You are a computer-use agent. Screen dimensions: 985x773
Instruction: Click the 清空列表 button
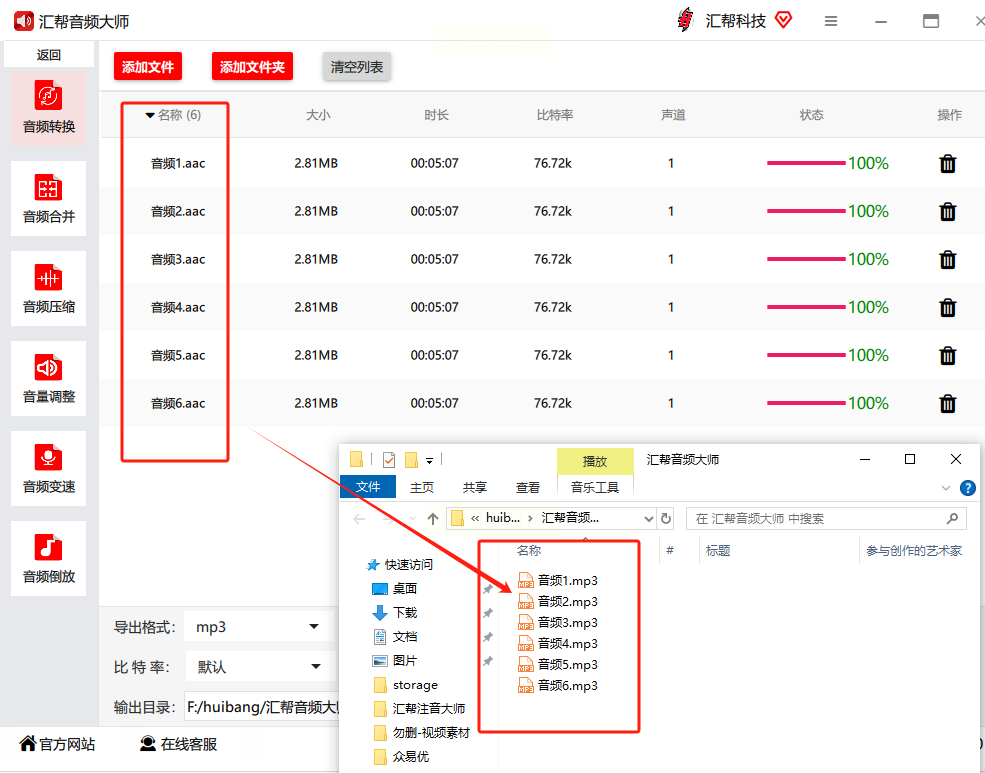357,67
